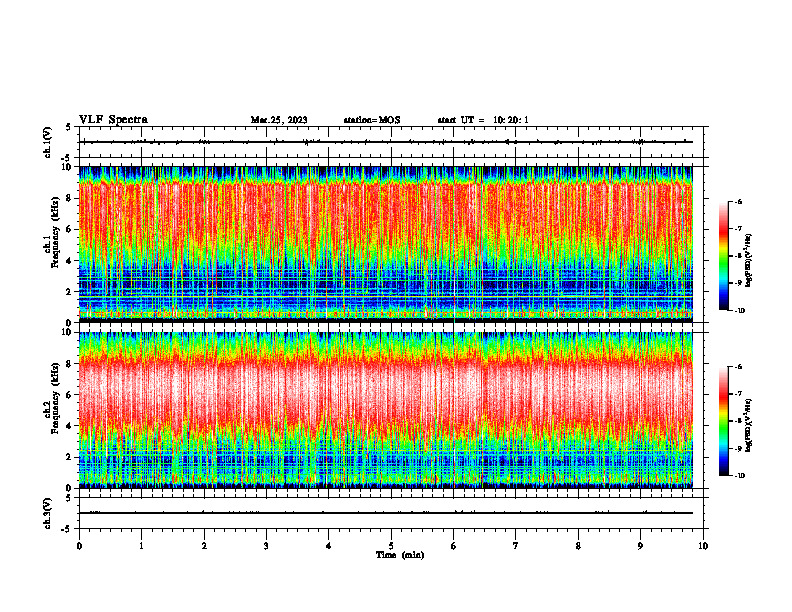Click the time axis tick label "5"

[391, 546]
